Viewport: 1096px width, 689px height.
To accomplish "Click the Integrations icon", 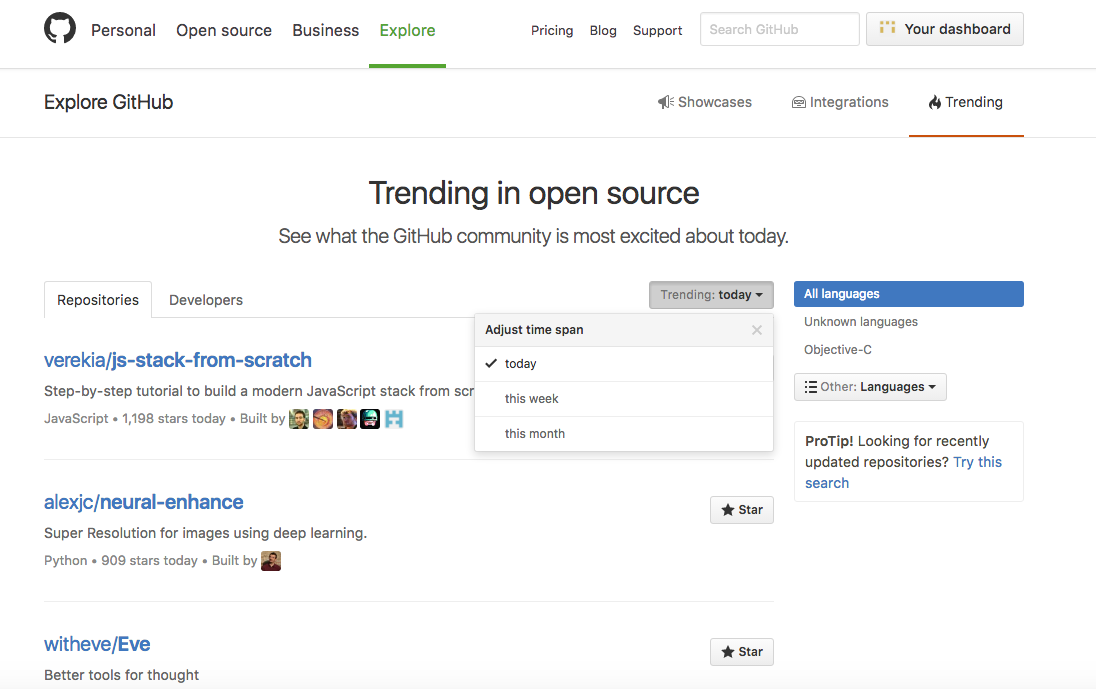I will 798,103.
